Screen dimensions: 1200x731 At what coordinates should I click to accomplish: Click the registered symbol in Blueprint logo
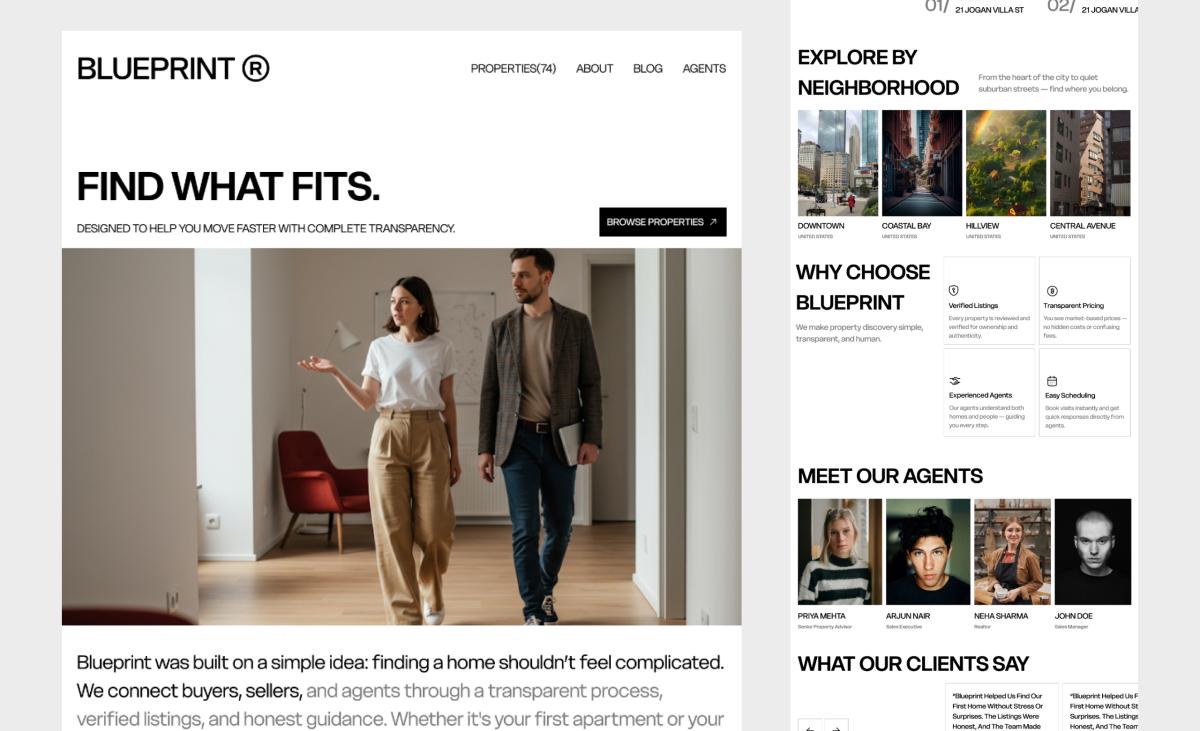tap(256, 68)
